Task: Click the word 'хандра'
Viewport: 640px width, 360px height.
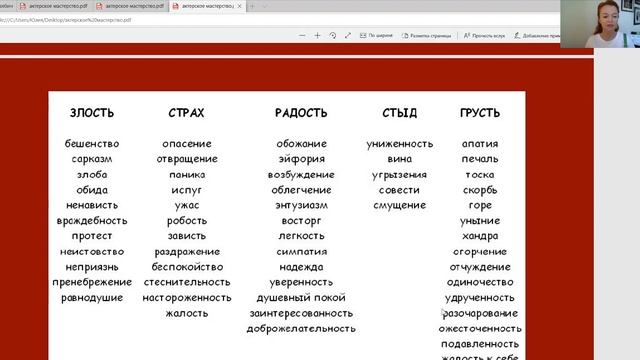Action: coord(480,236)
